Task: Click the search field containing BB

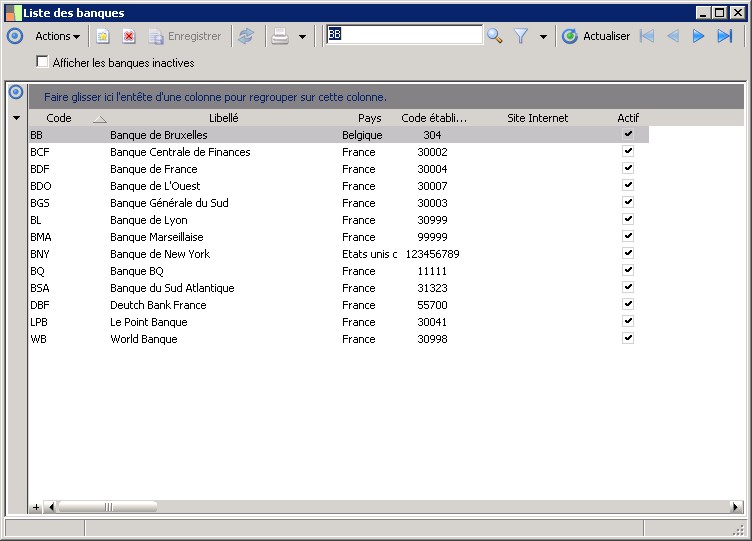Action: coord(404,35)
